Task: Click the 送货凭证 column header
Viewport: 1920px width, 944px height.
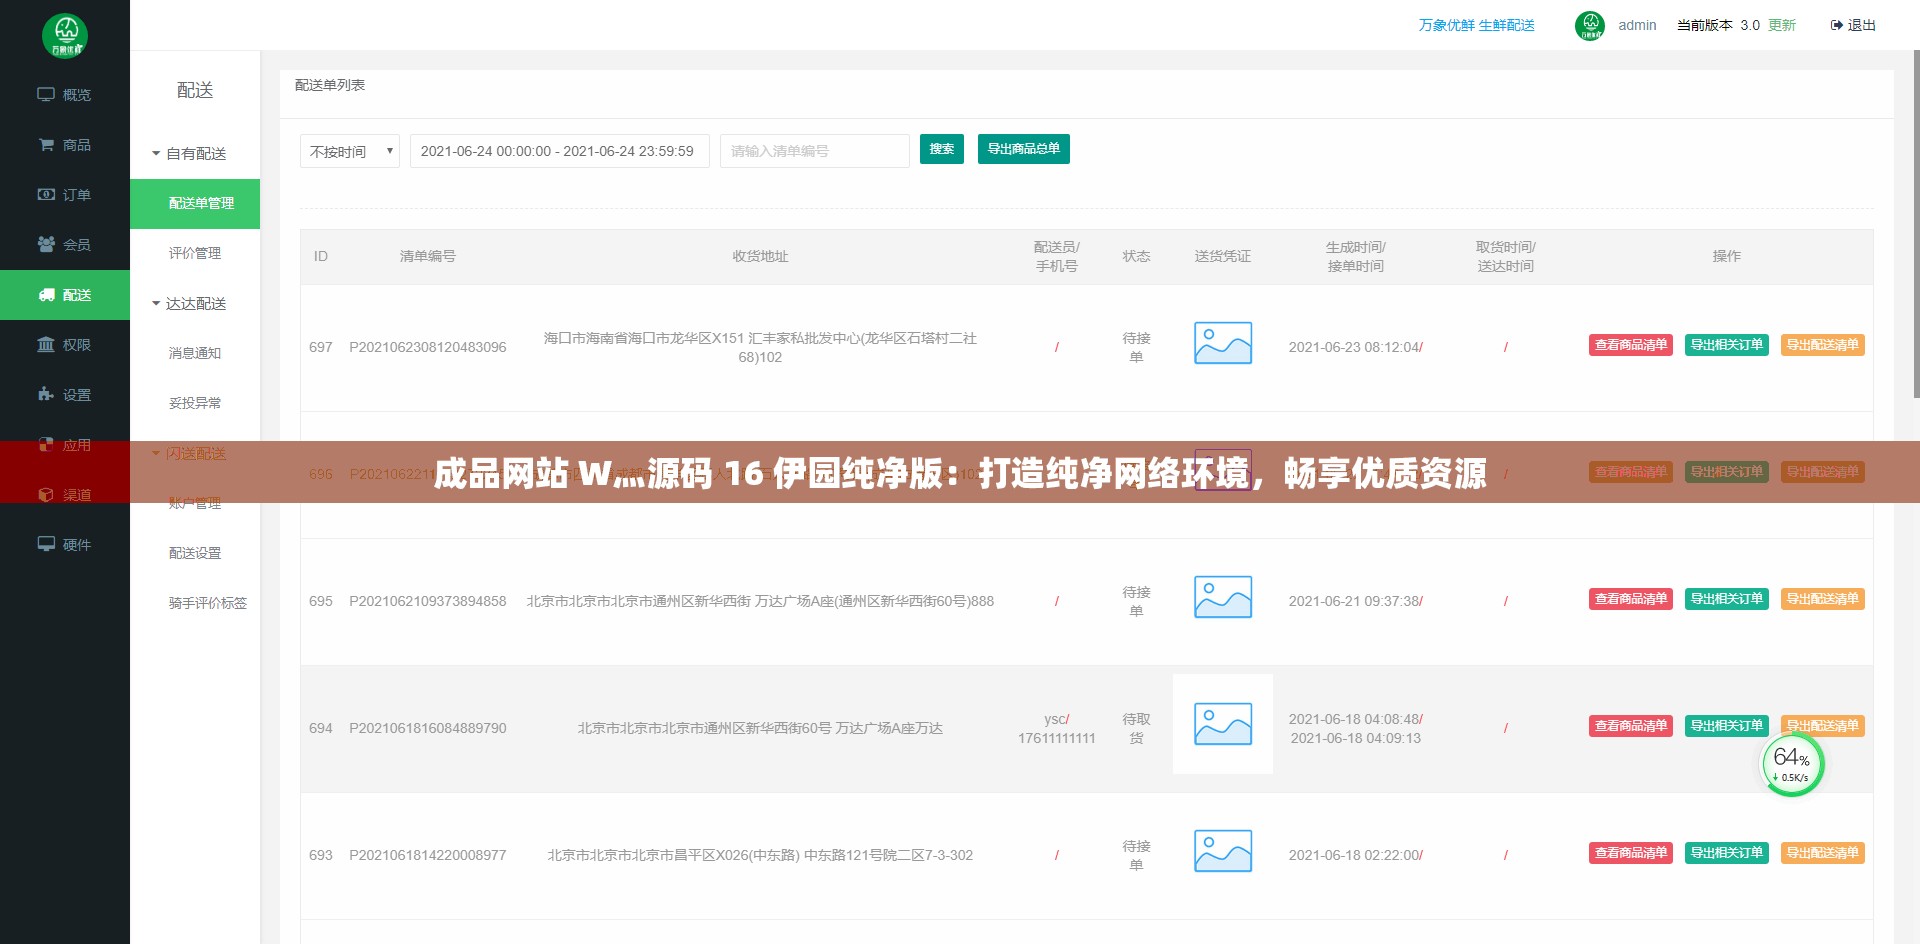Action: 1223,257
